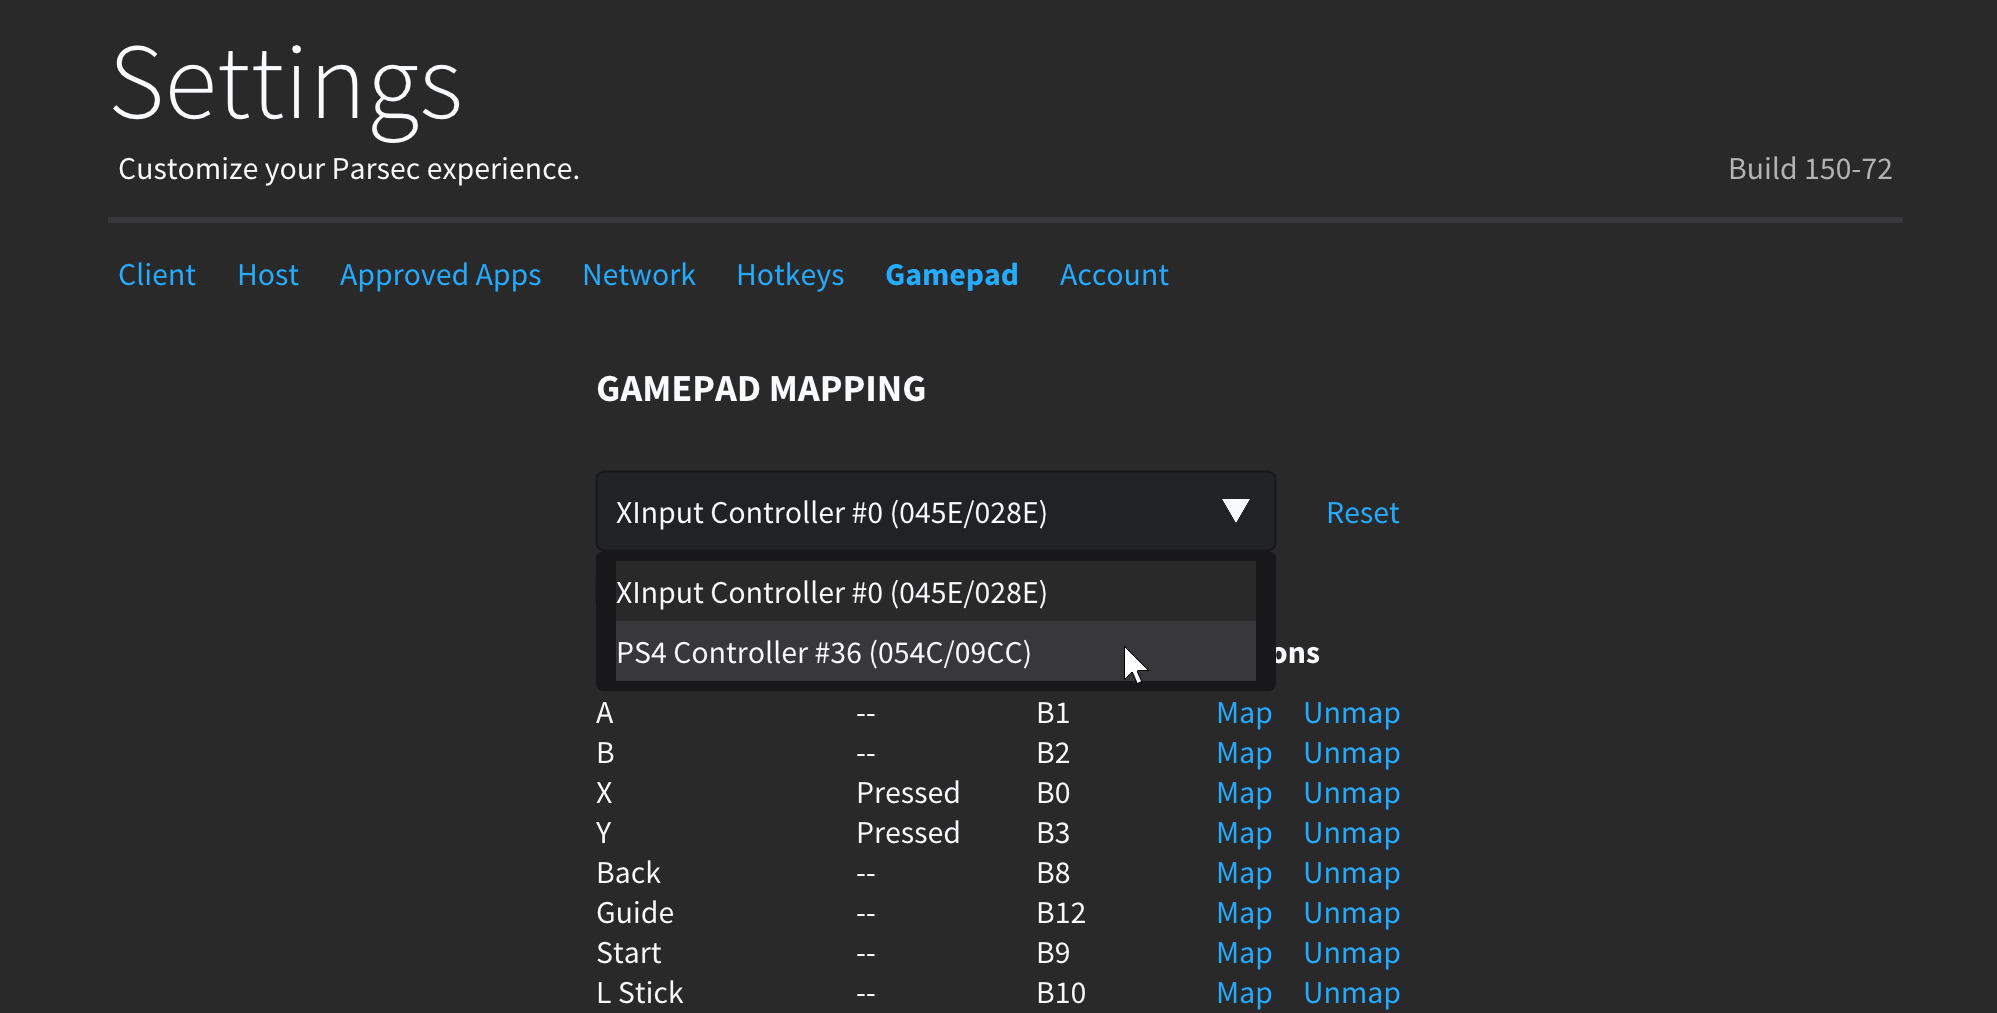Unmap the A button
1997x1013 pixels.
pos(1351,713)
